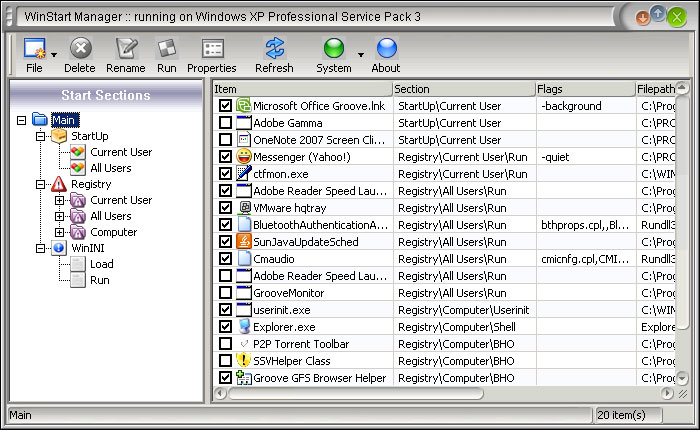Enable the Adobe Gamma checkbox
The height and width of the screenshot is (430, 700).
225,122
